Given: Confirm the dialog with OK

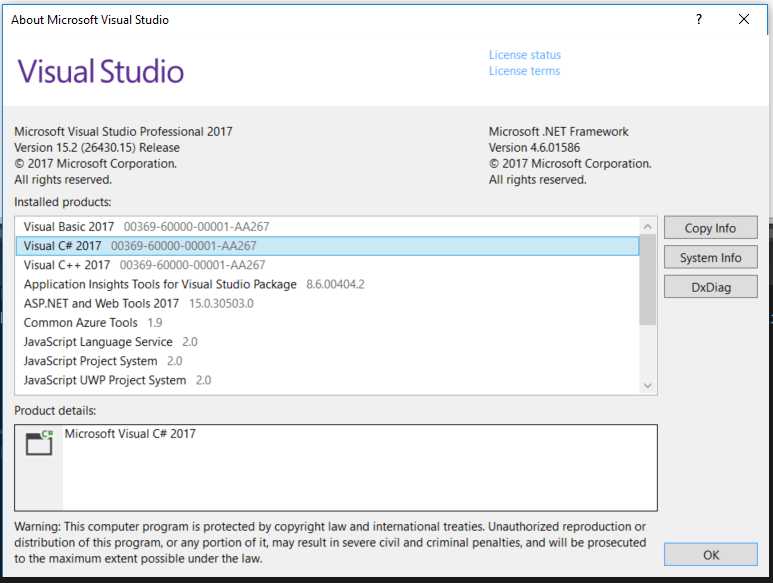Looking at the screenshot, I should pyautogui.click(x=710, y=555).
